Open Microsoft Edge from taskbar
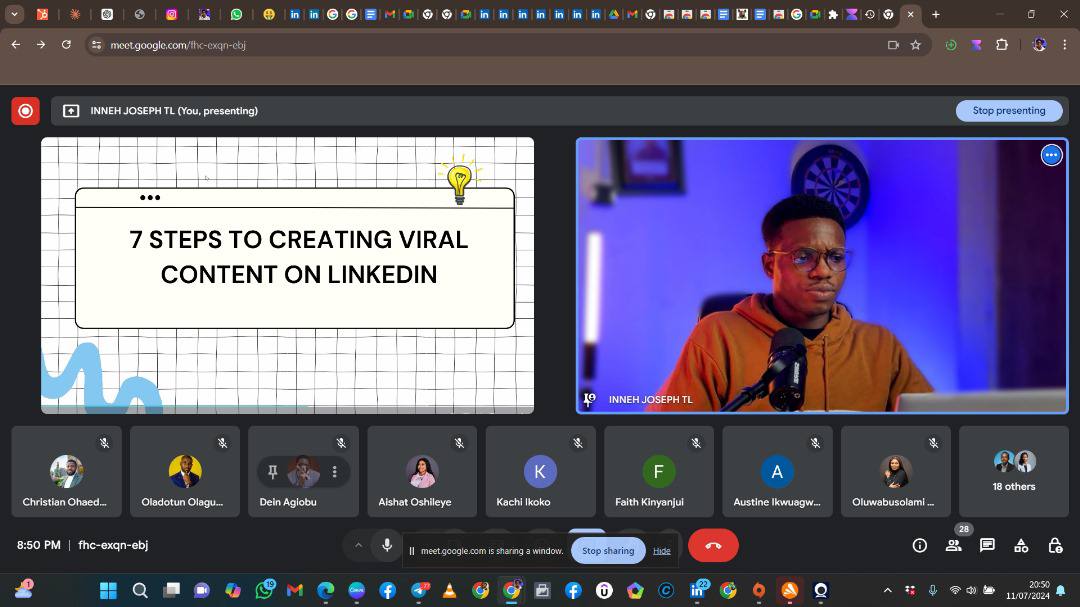The height and width of the screenshot is (607, 1080). (326, 590)
